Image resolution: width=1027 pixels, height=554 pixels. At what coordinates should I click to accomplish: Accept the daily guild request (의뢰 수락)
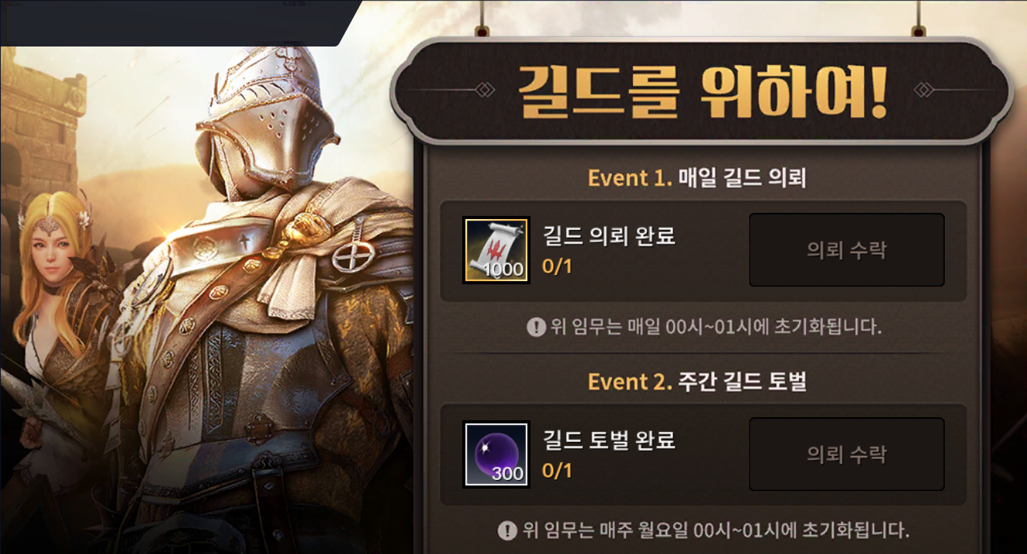(x=846, y=249)
